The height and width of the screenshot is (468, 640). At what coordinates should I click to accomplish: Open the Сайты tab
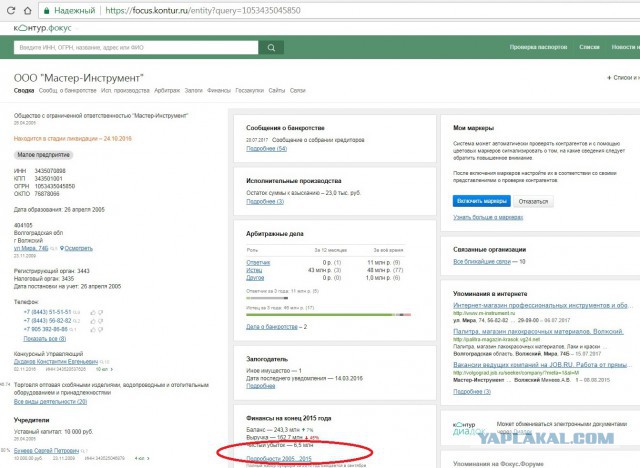coord(277,91)
